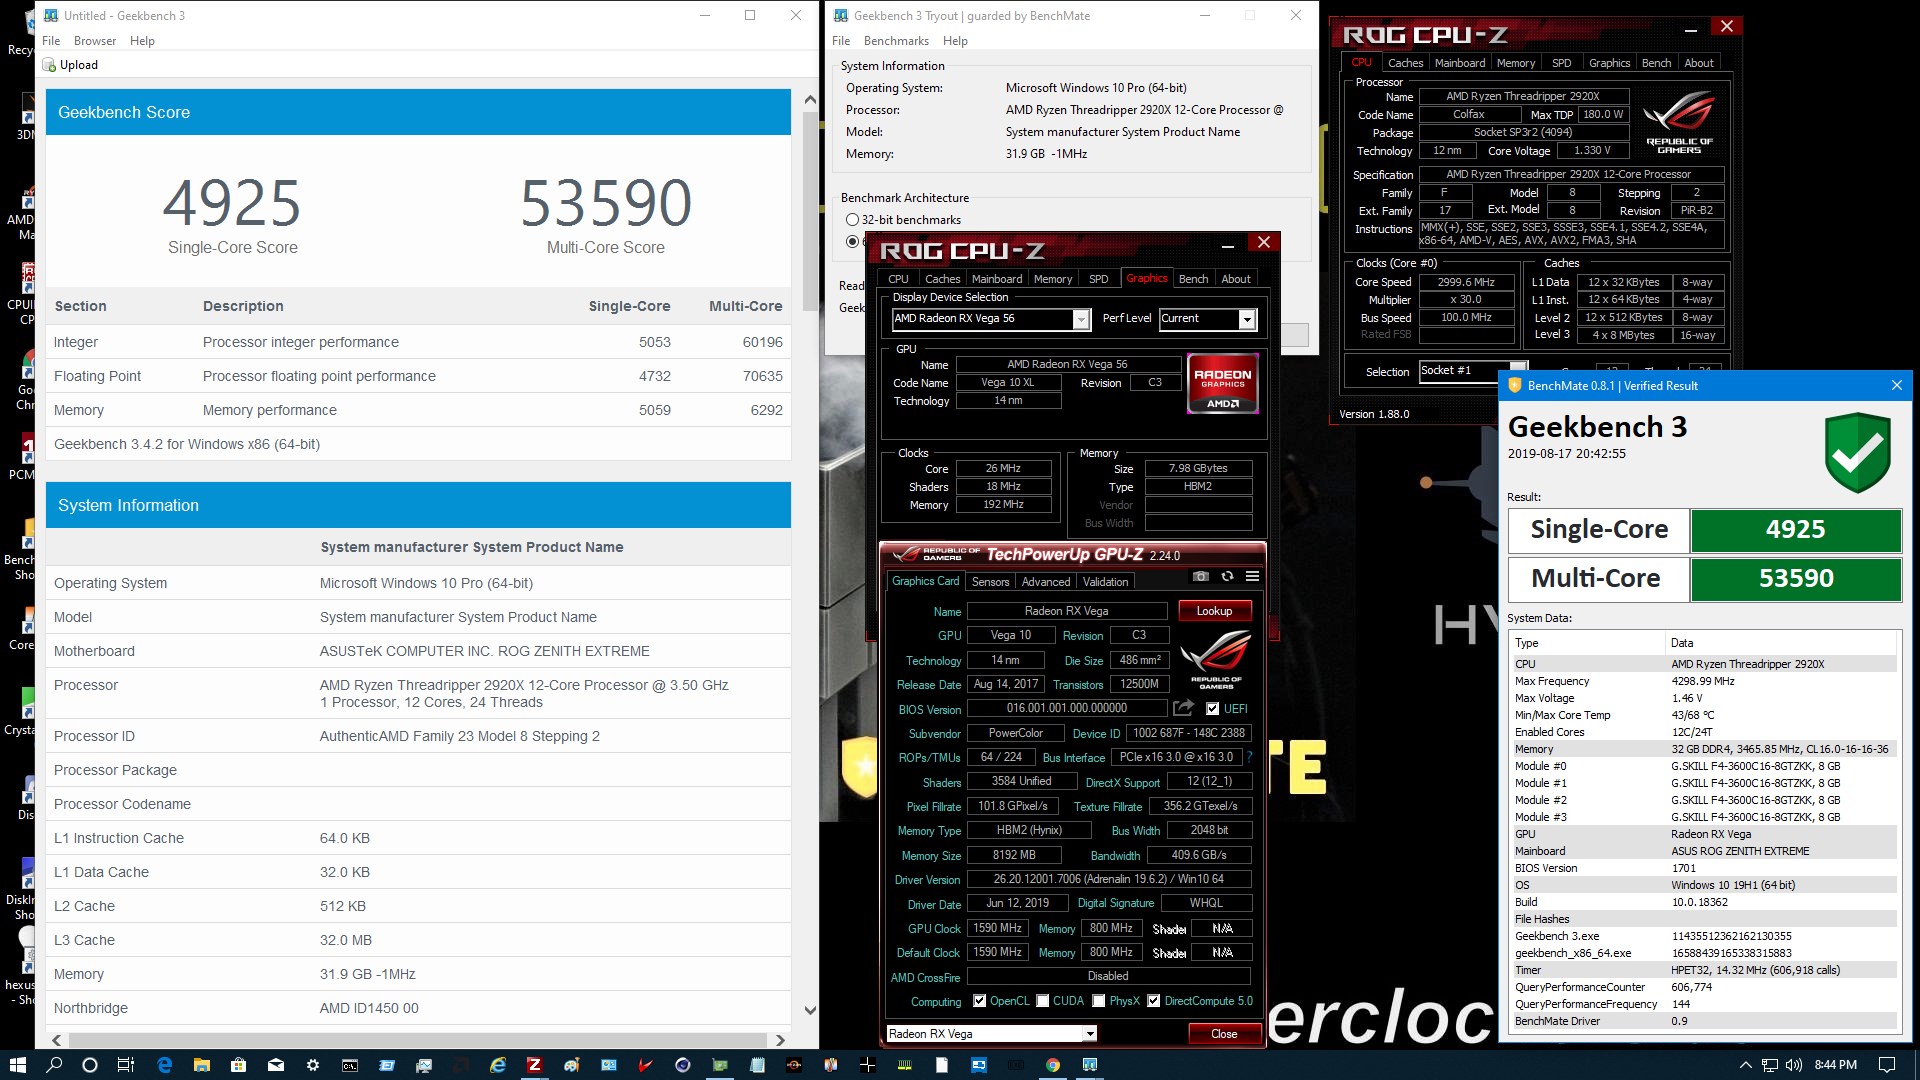Viewport: 1920px width, 1080px height.
Task: Toggle the DirectCompute 5.0 checkbox
Action: pyautogui.click(x=1154, y=1001)
